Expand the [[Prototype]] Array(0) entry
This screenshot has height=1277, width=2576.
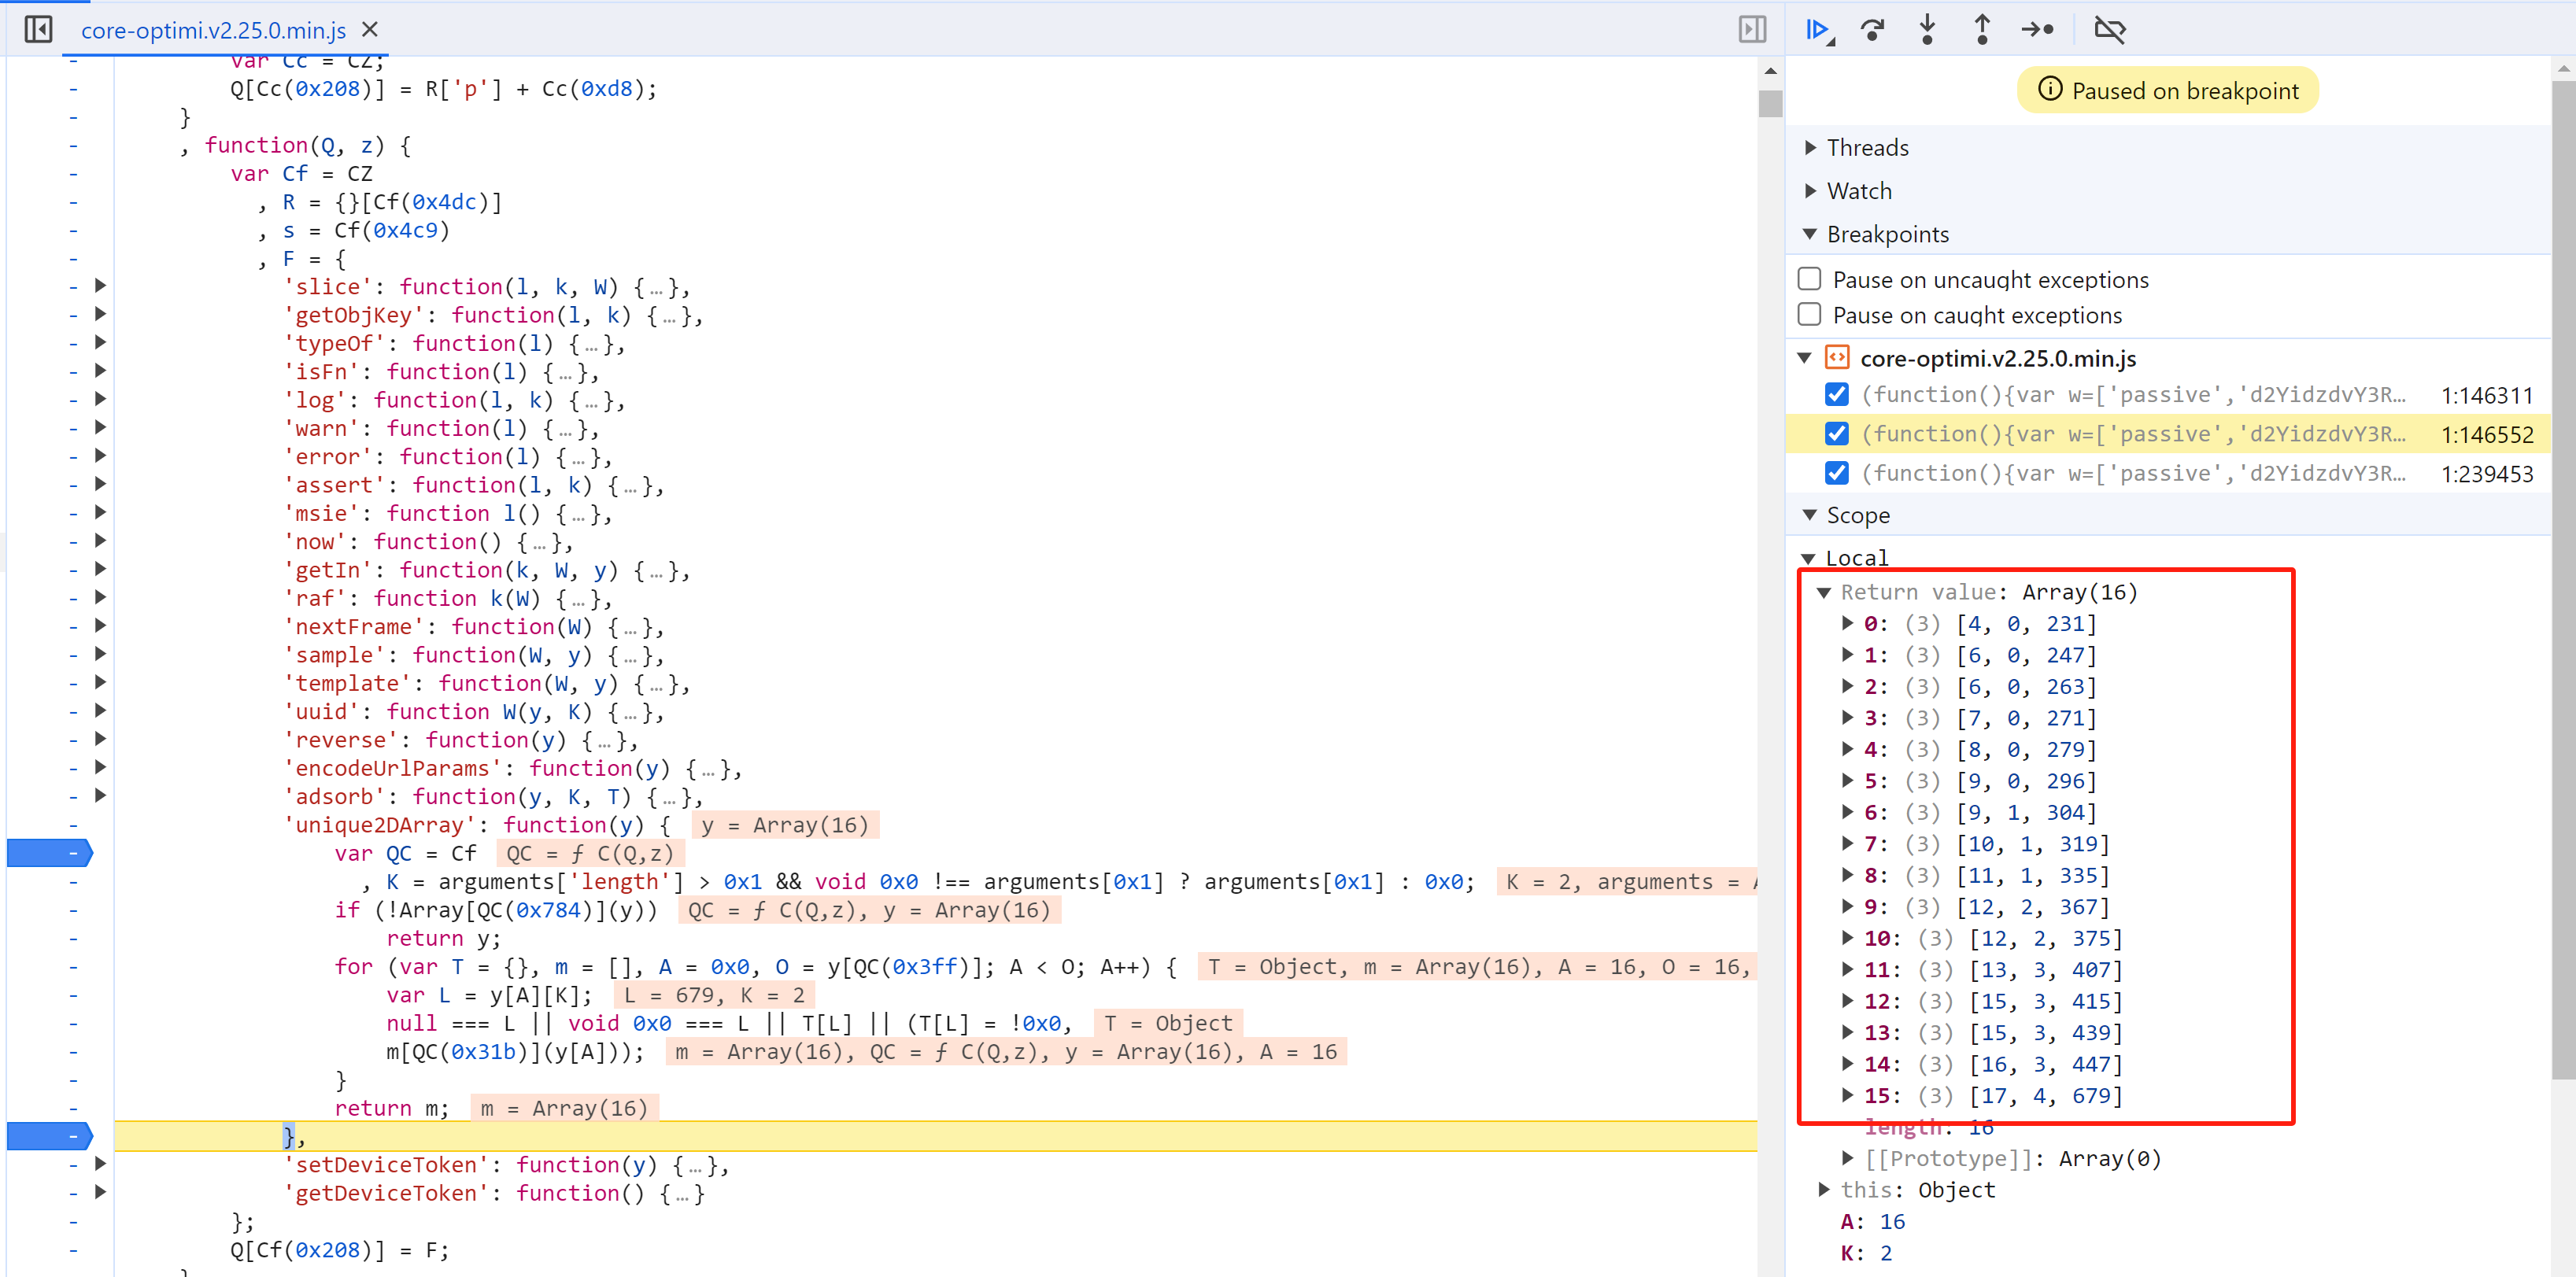click(x=1847, y=1158)
